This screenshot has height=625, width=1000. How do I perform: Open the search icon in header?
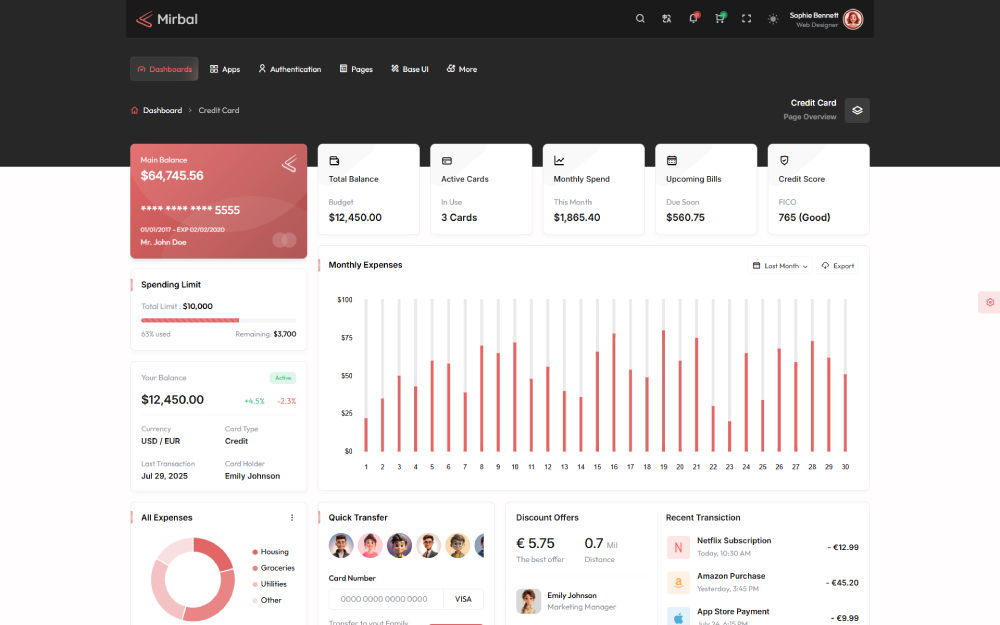pyautogui.click(x=640, y=19)
